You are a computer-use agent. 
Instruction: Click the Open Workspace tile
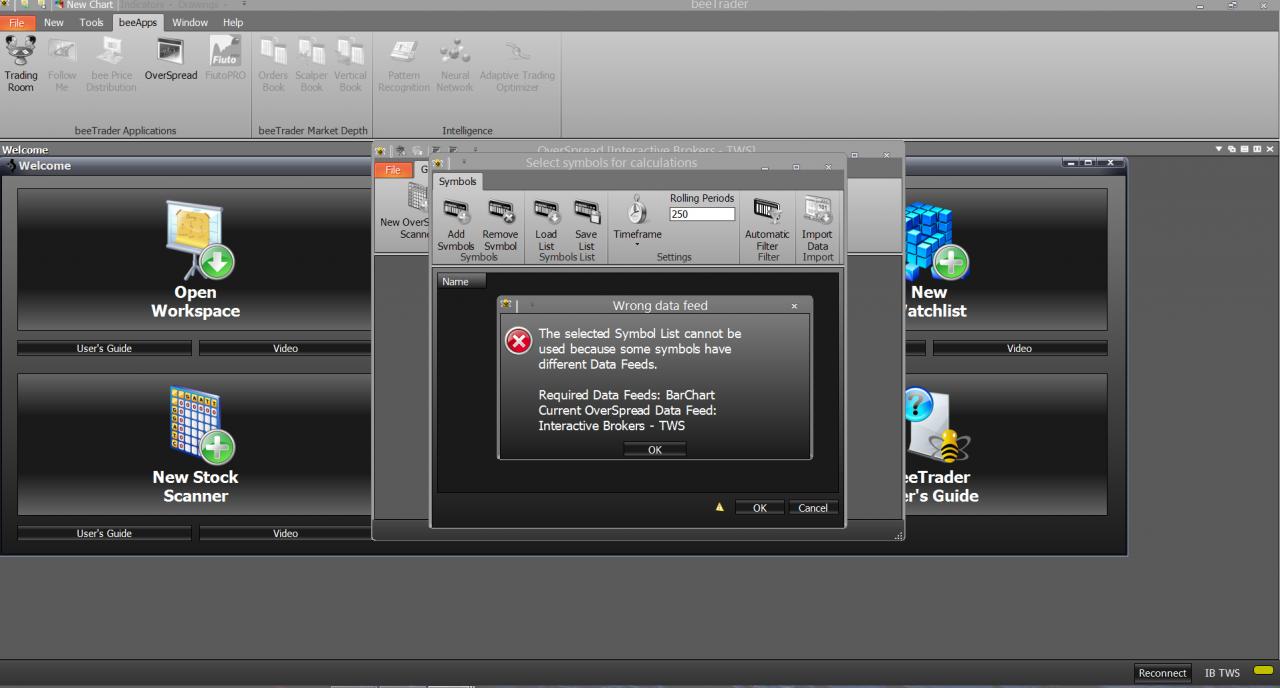click(x=195, y=259)
